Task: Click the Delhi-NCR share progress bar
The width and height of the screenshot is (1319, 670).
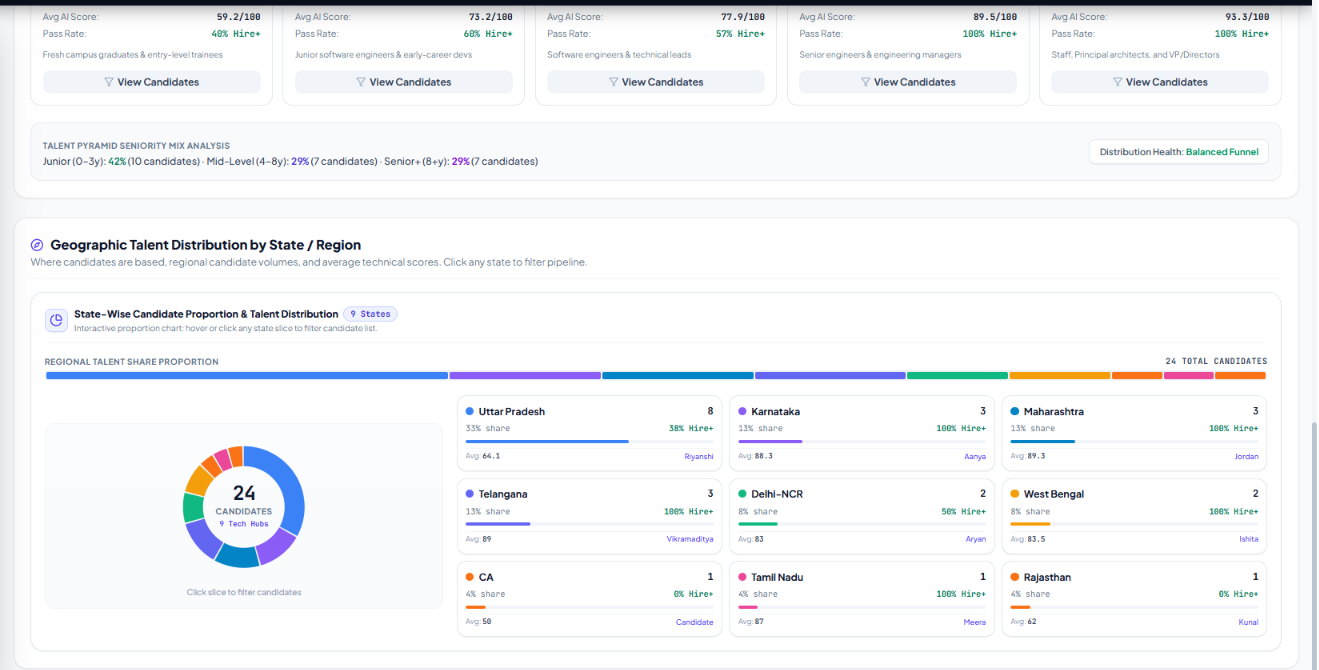Action: [862, 524]
